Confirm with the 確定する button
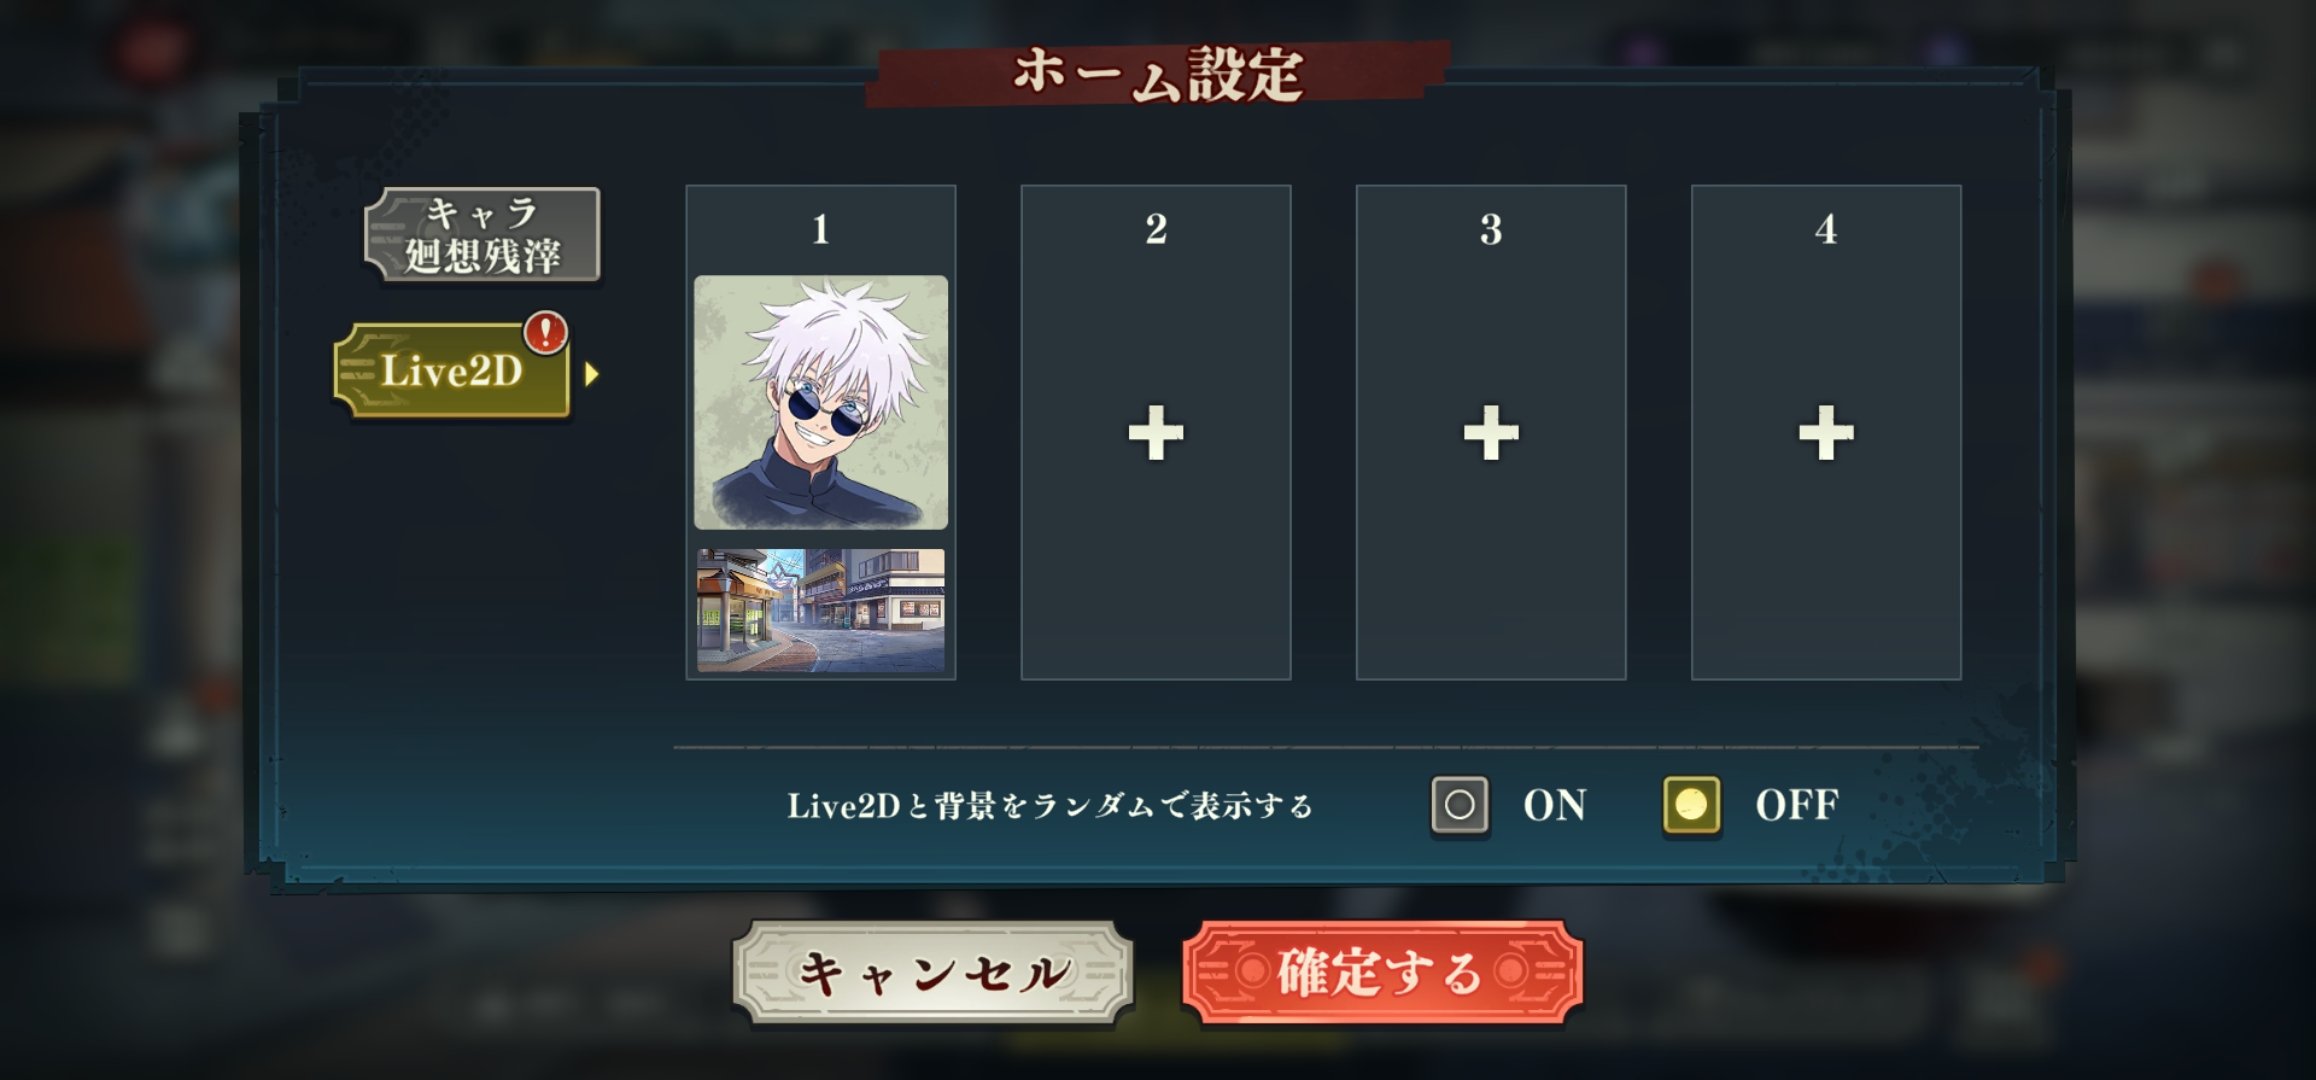2316x1080 pixels. [1382, 973]
